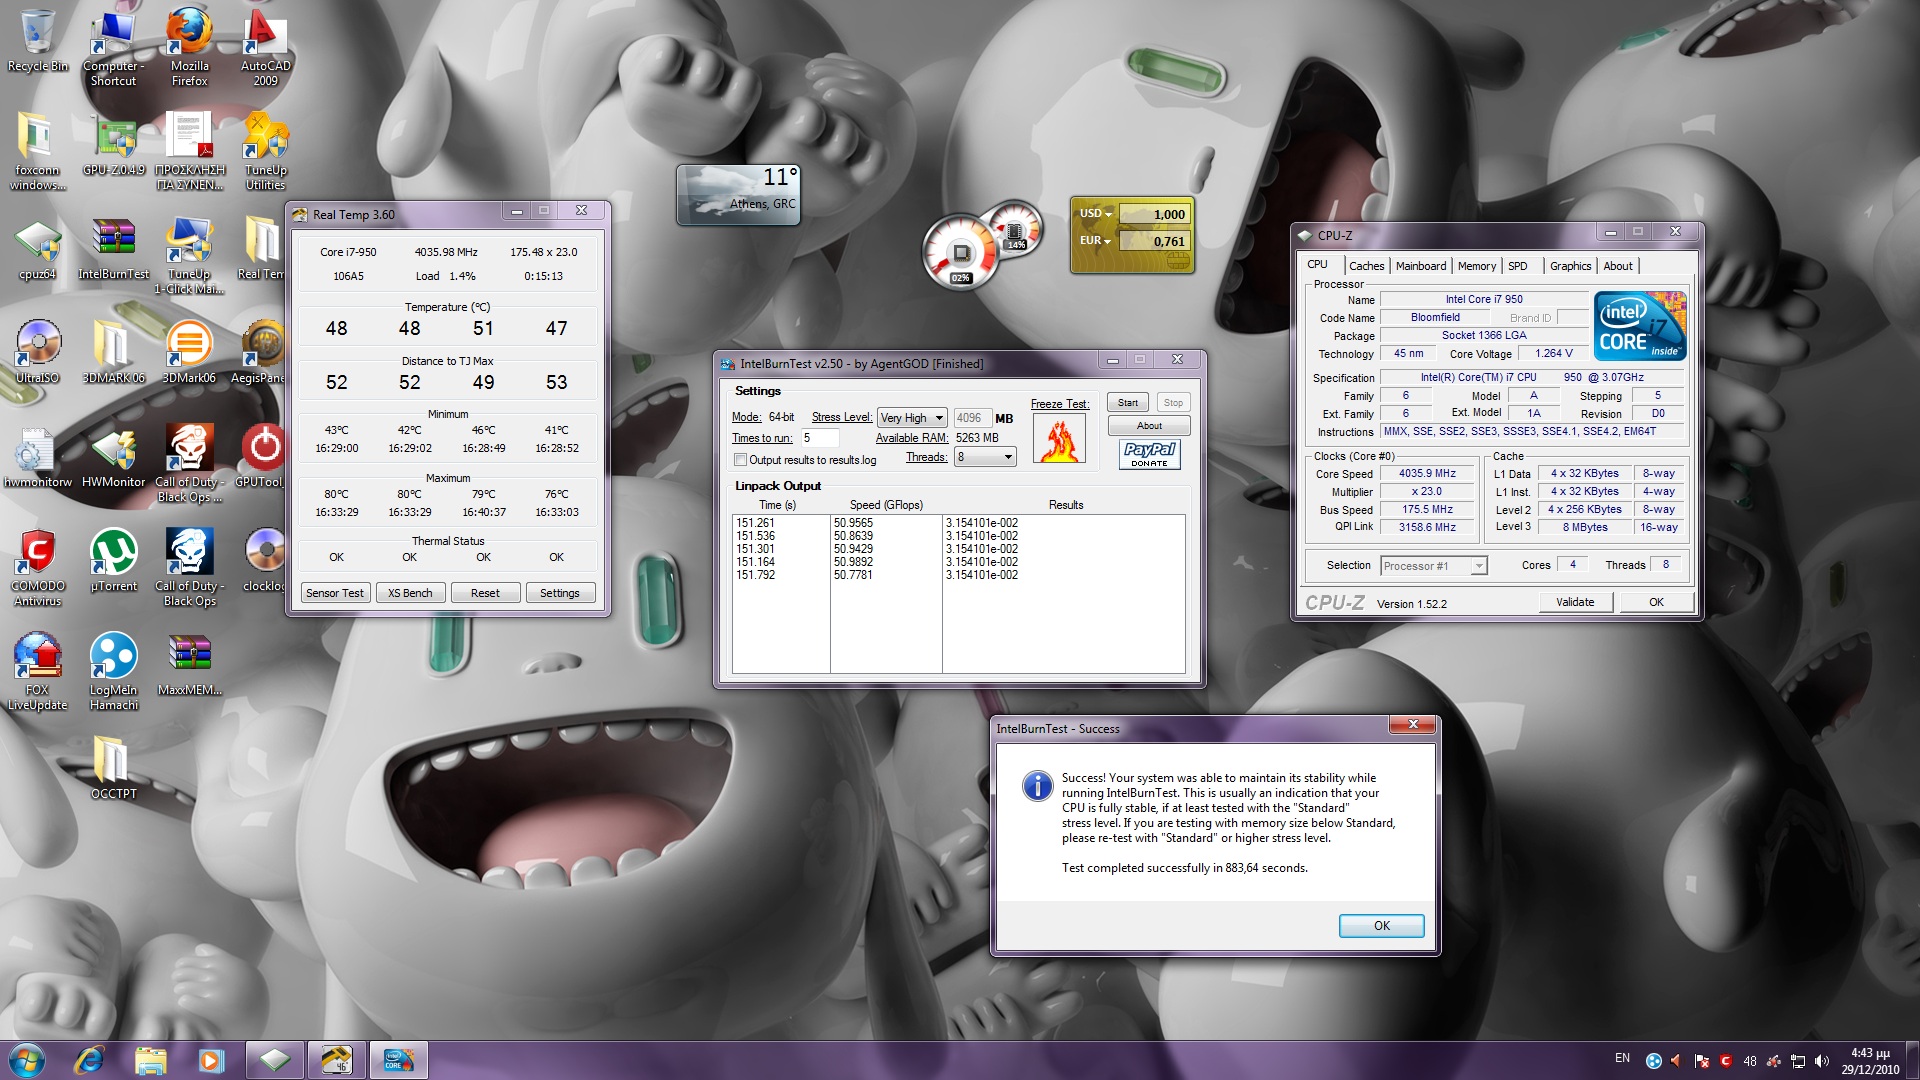Open Call of Duty Black Ops icon beside µTorrent
The width and height of the screenshot is (1920, 1080).
190,568
